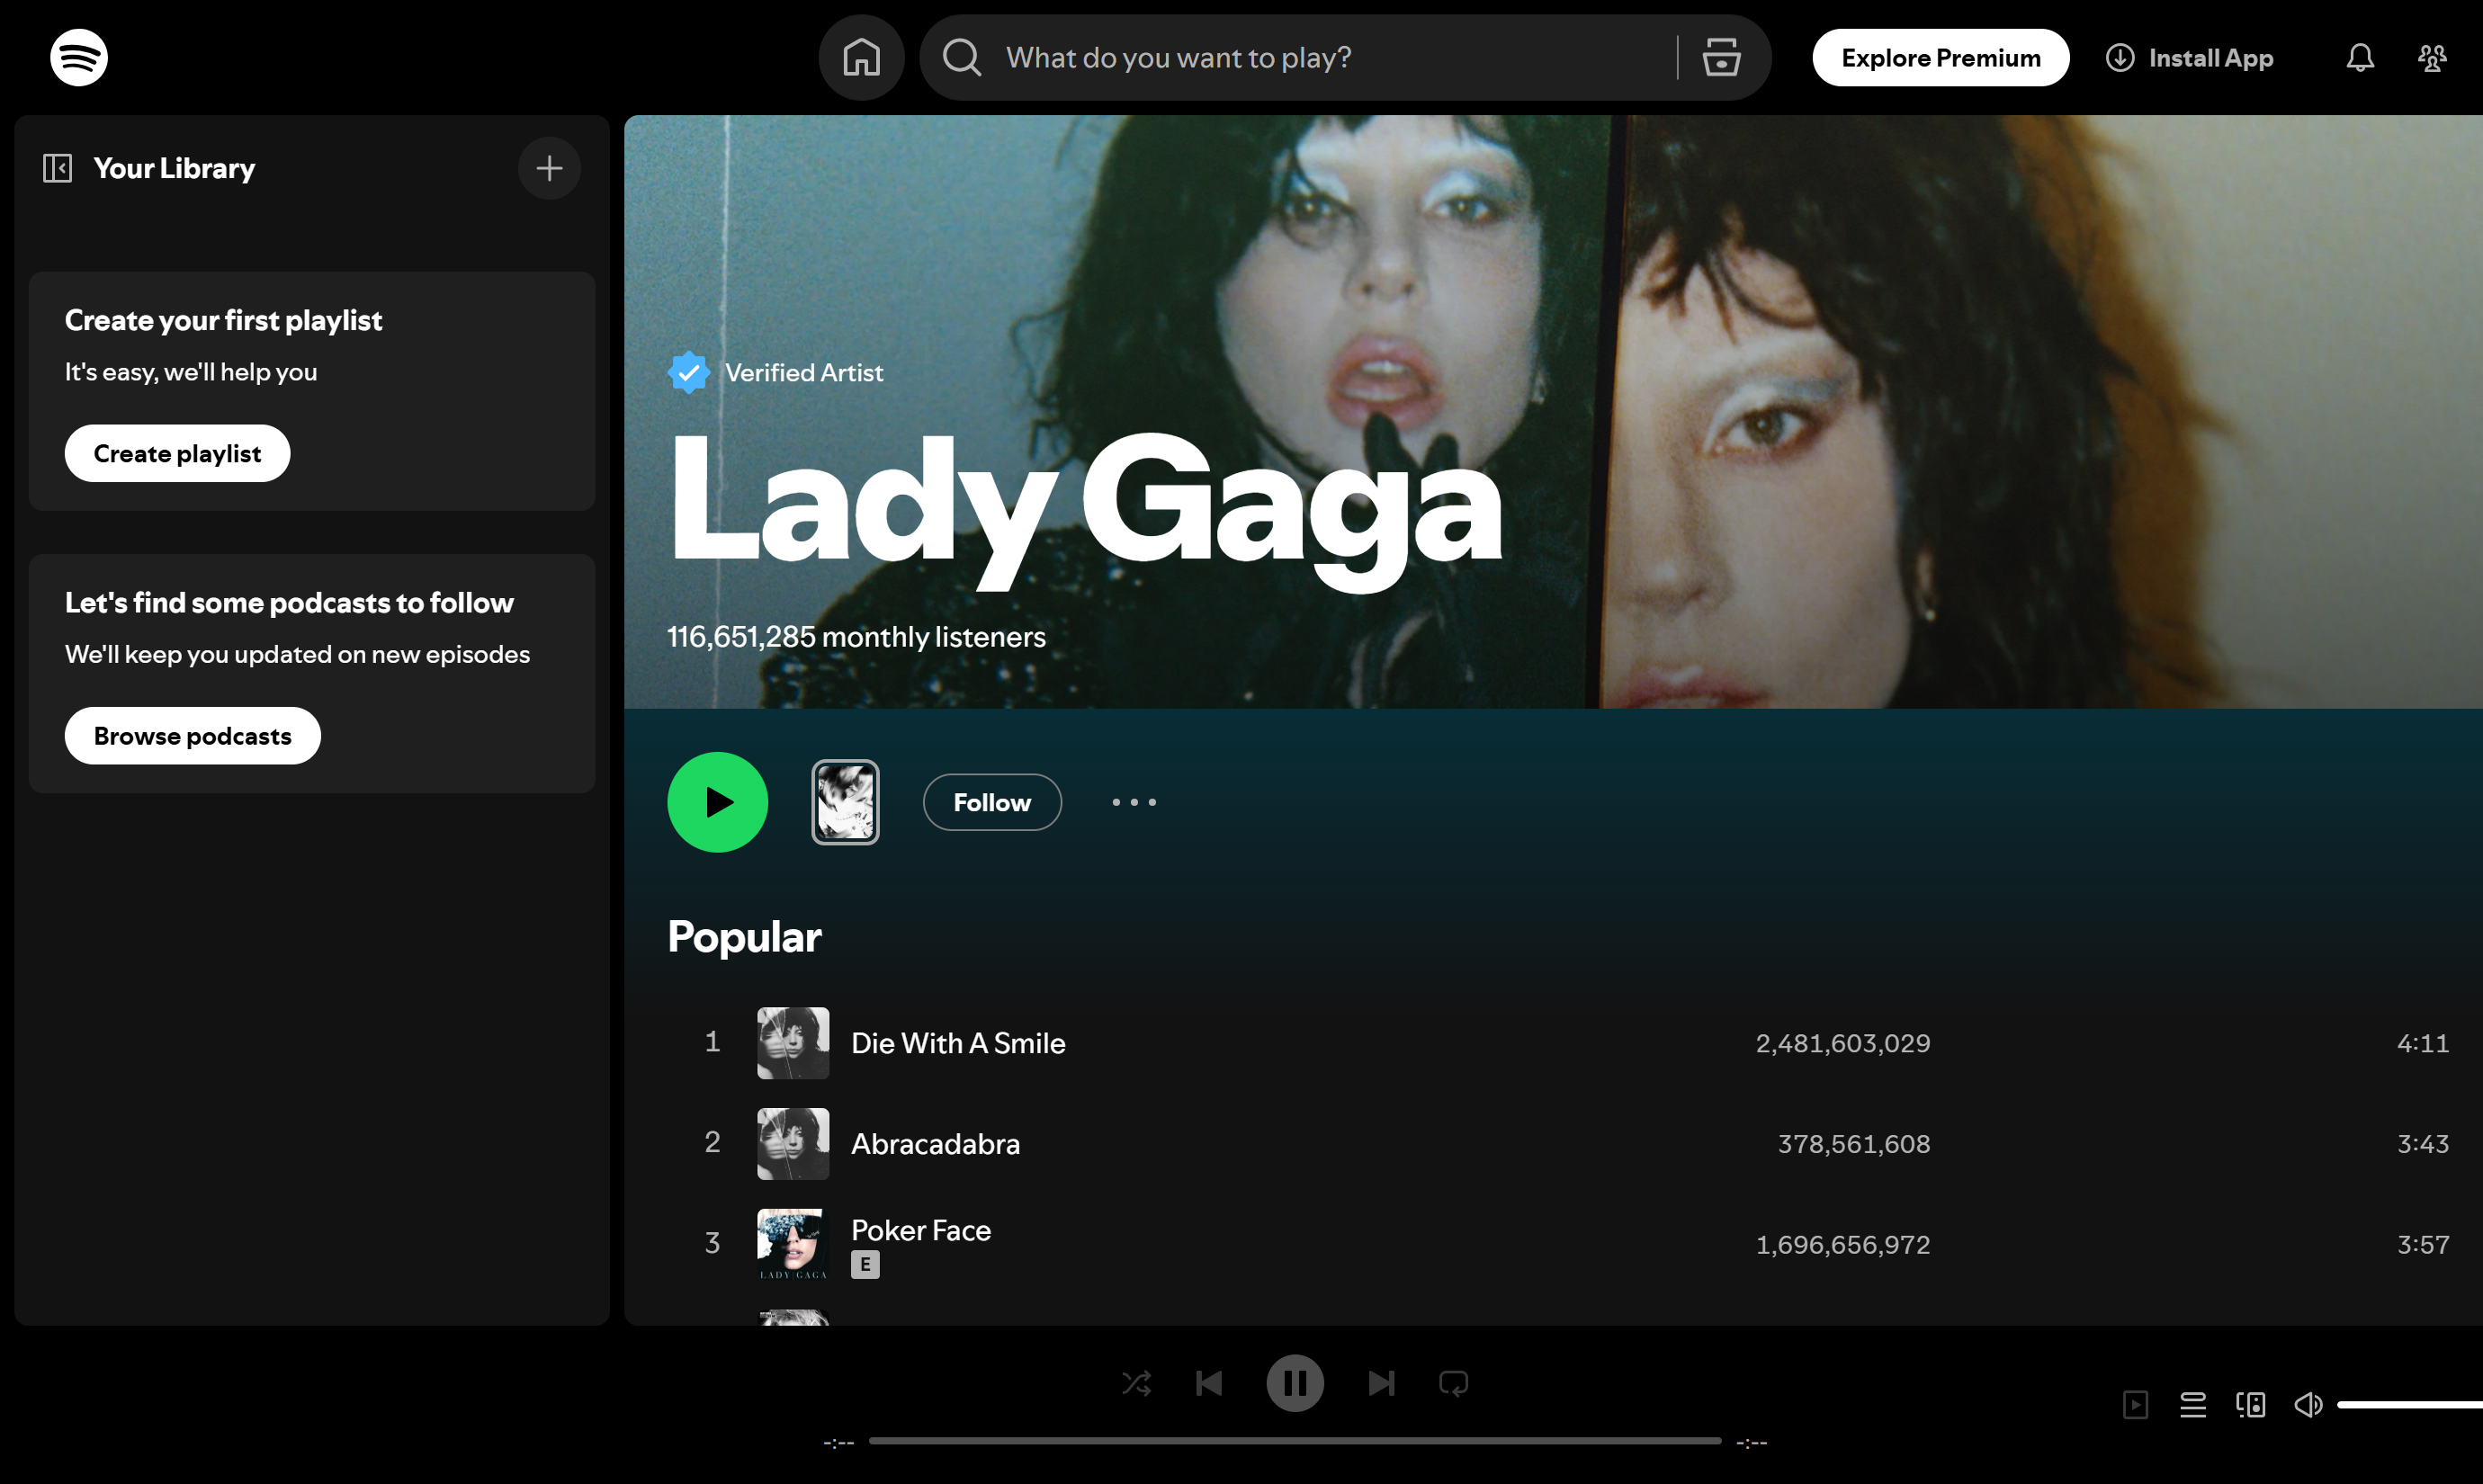Open the notifications bell
The width and height of the screenshot is (2483, 1484).
click(2359, 57)
